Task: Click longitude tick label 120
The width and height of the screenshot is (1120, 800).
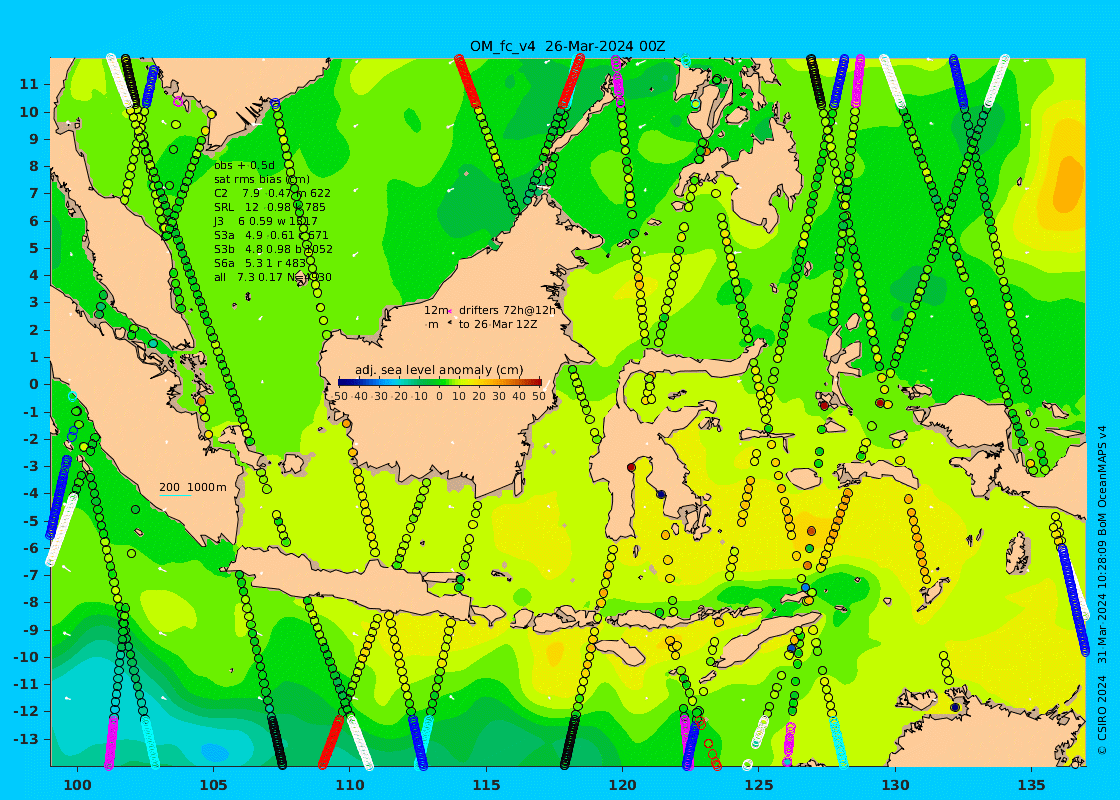Action: pyautogui.click(x=623, y=785)
